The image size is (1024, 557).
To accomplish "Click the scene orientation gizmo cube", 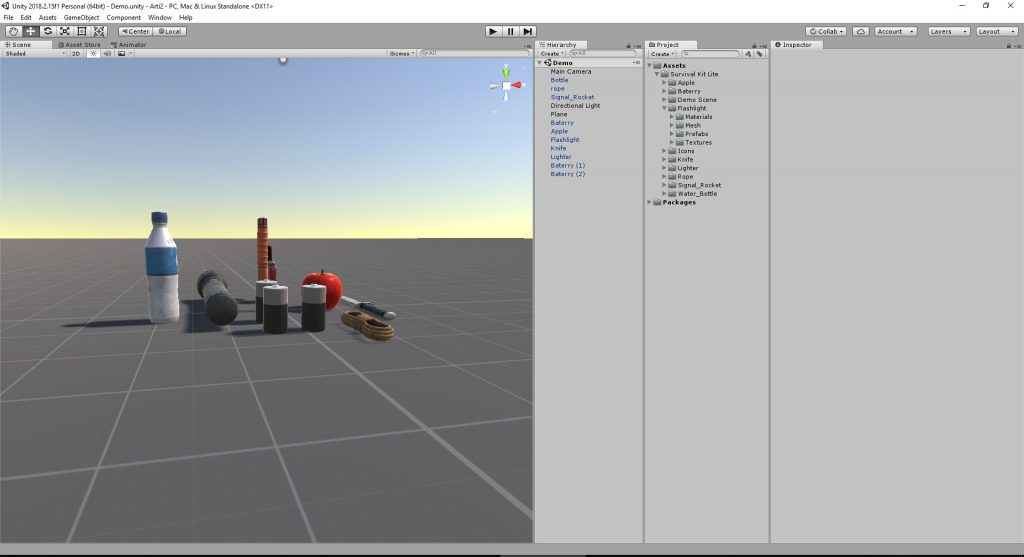I will [x=506, y=86].
